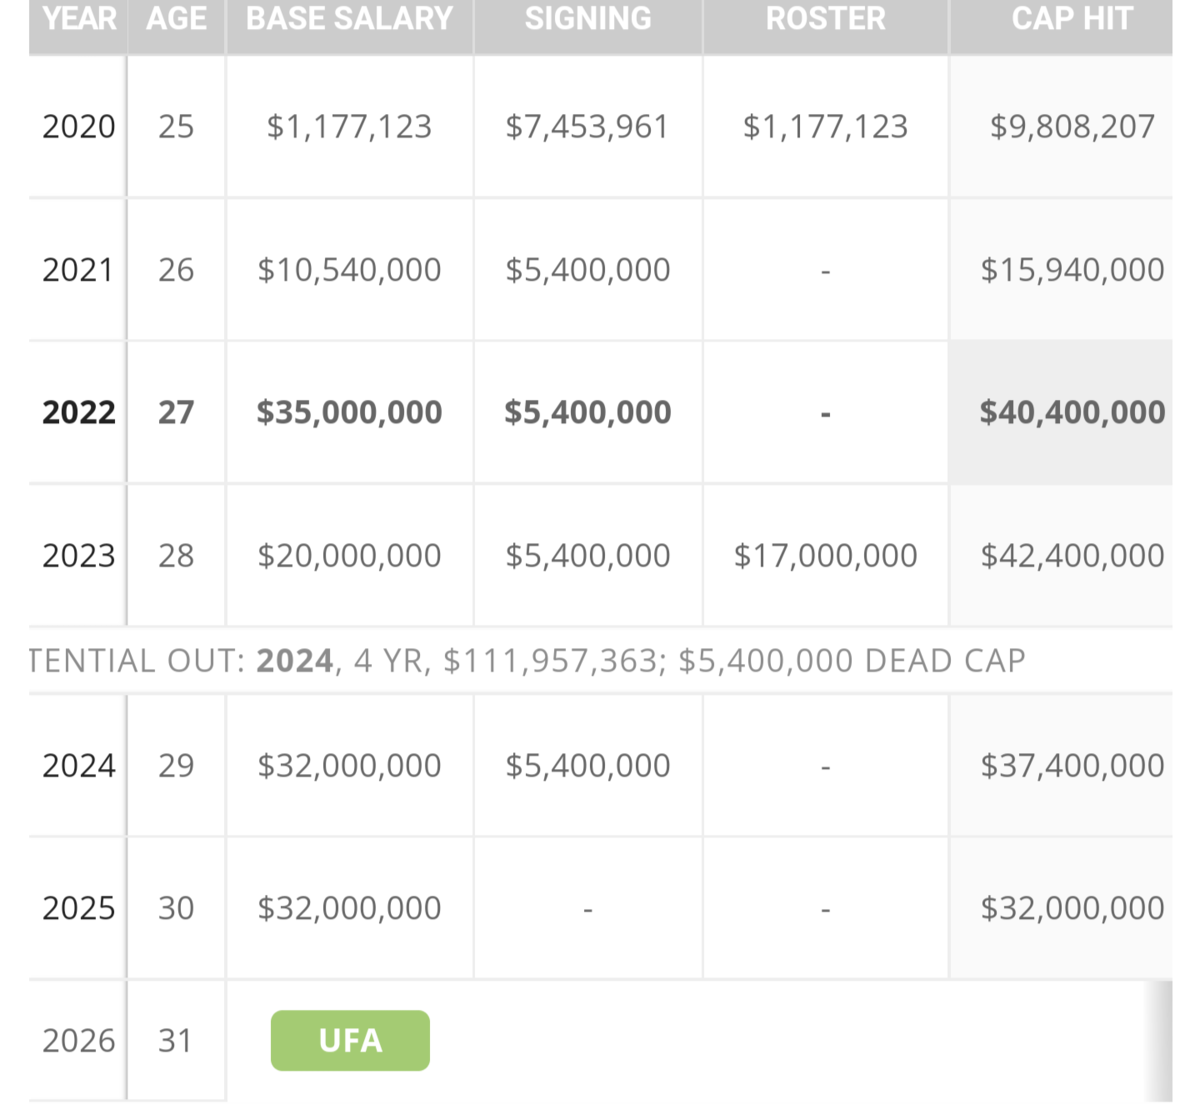The height and width of the screenshot is (1115, 1200).
Task: Click the green UFA badge
Action: [350, 1041]
